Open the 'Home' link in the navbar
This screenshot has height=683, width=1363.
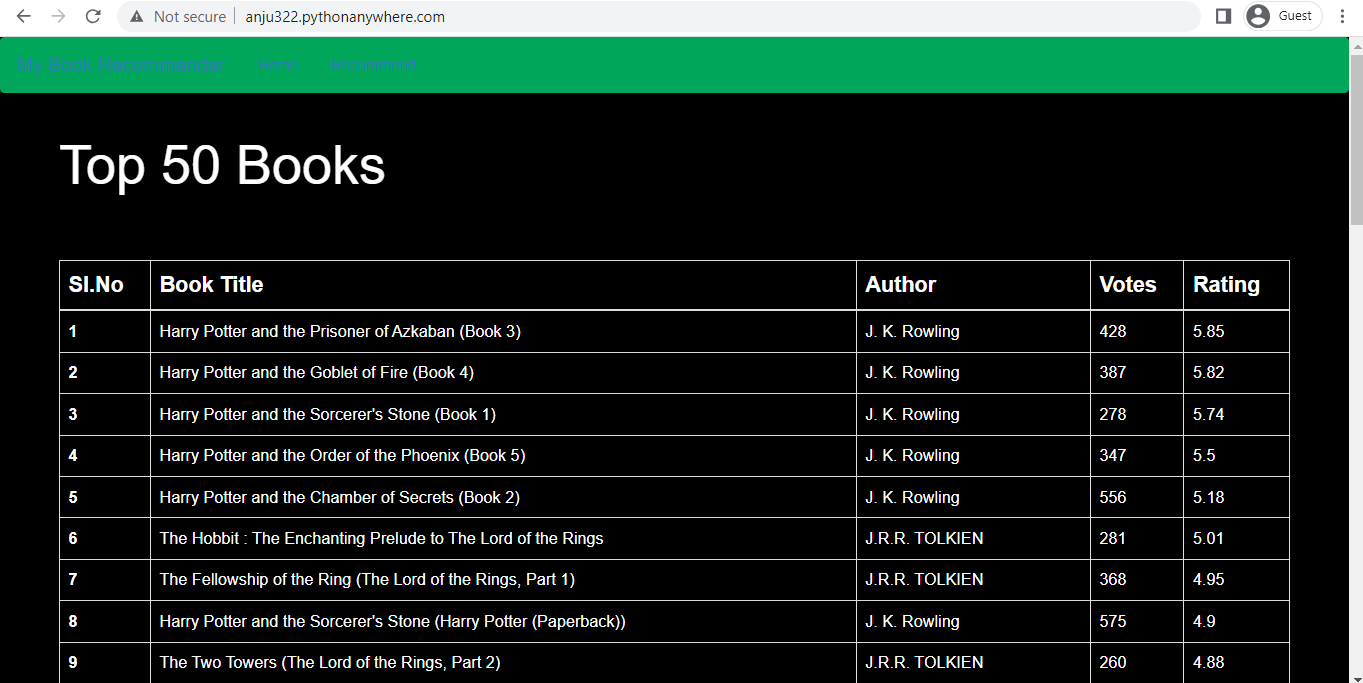coord(277,65)
